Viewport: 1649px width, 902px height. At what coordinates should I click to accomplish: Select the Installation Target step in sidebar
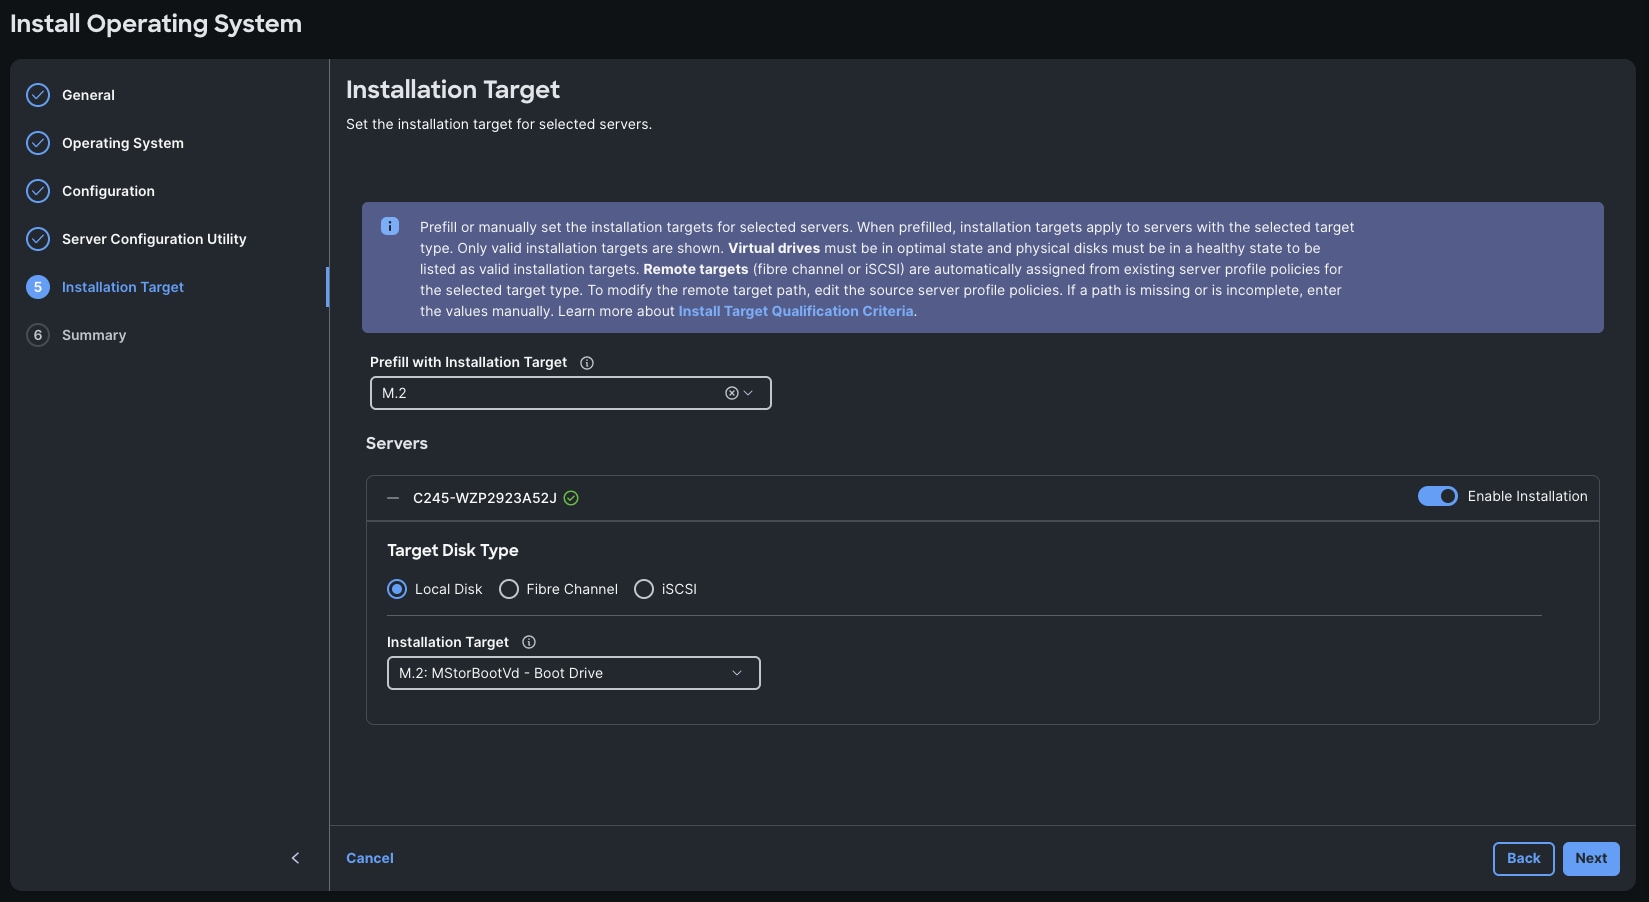[122, 287]
